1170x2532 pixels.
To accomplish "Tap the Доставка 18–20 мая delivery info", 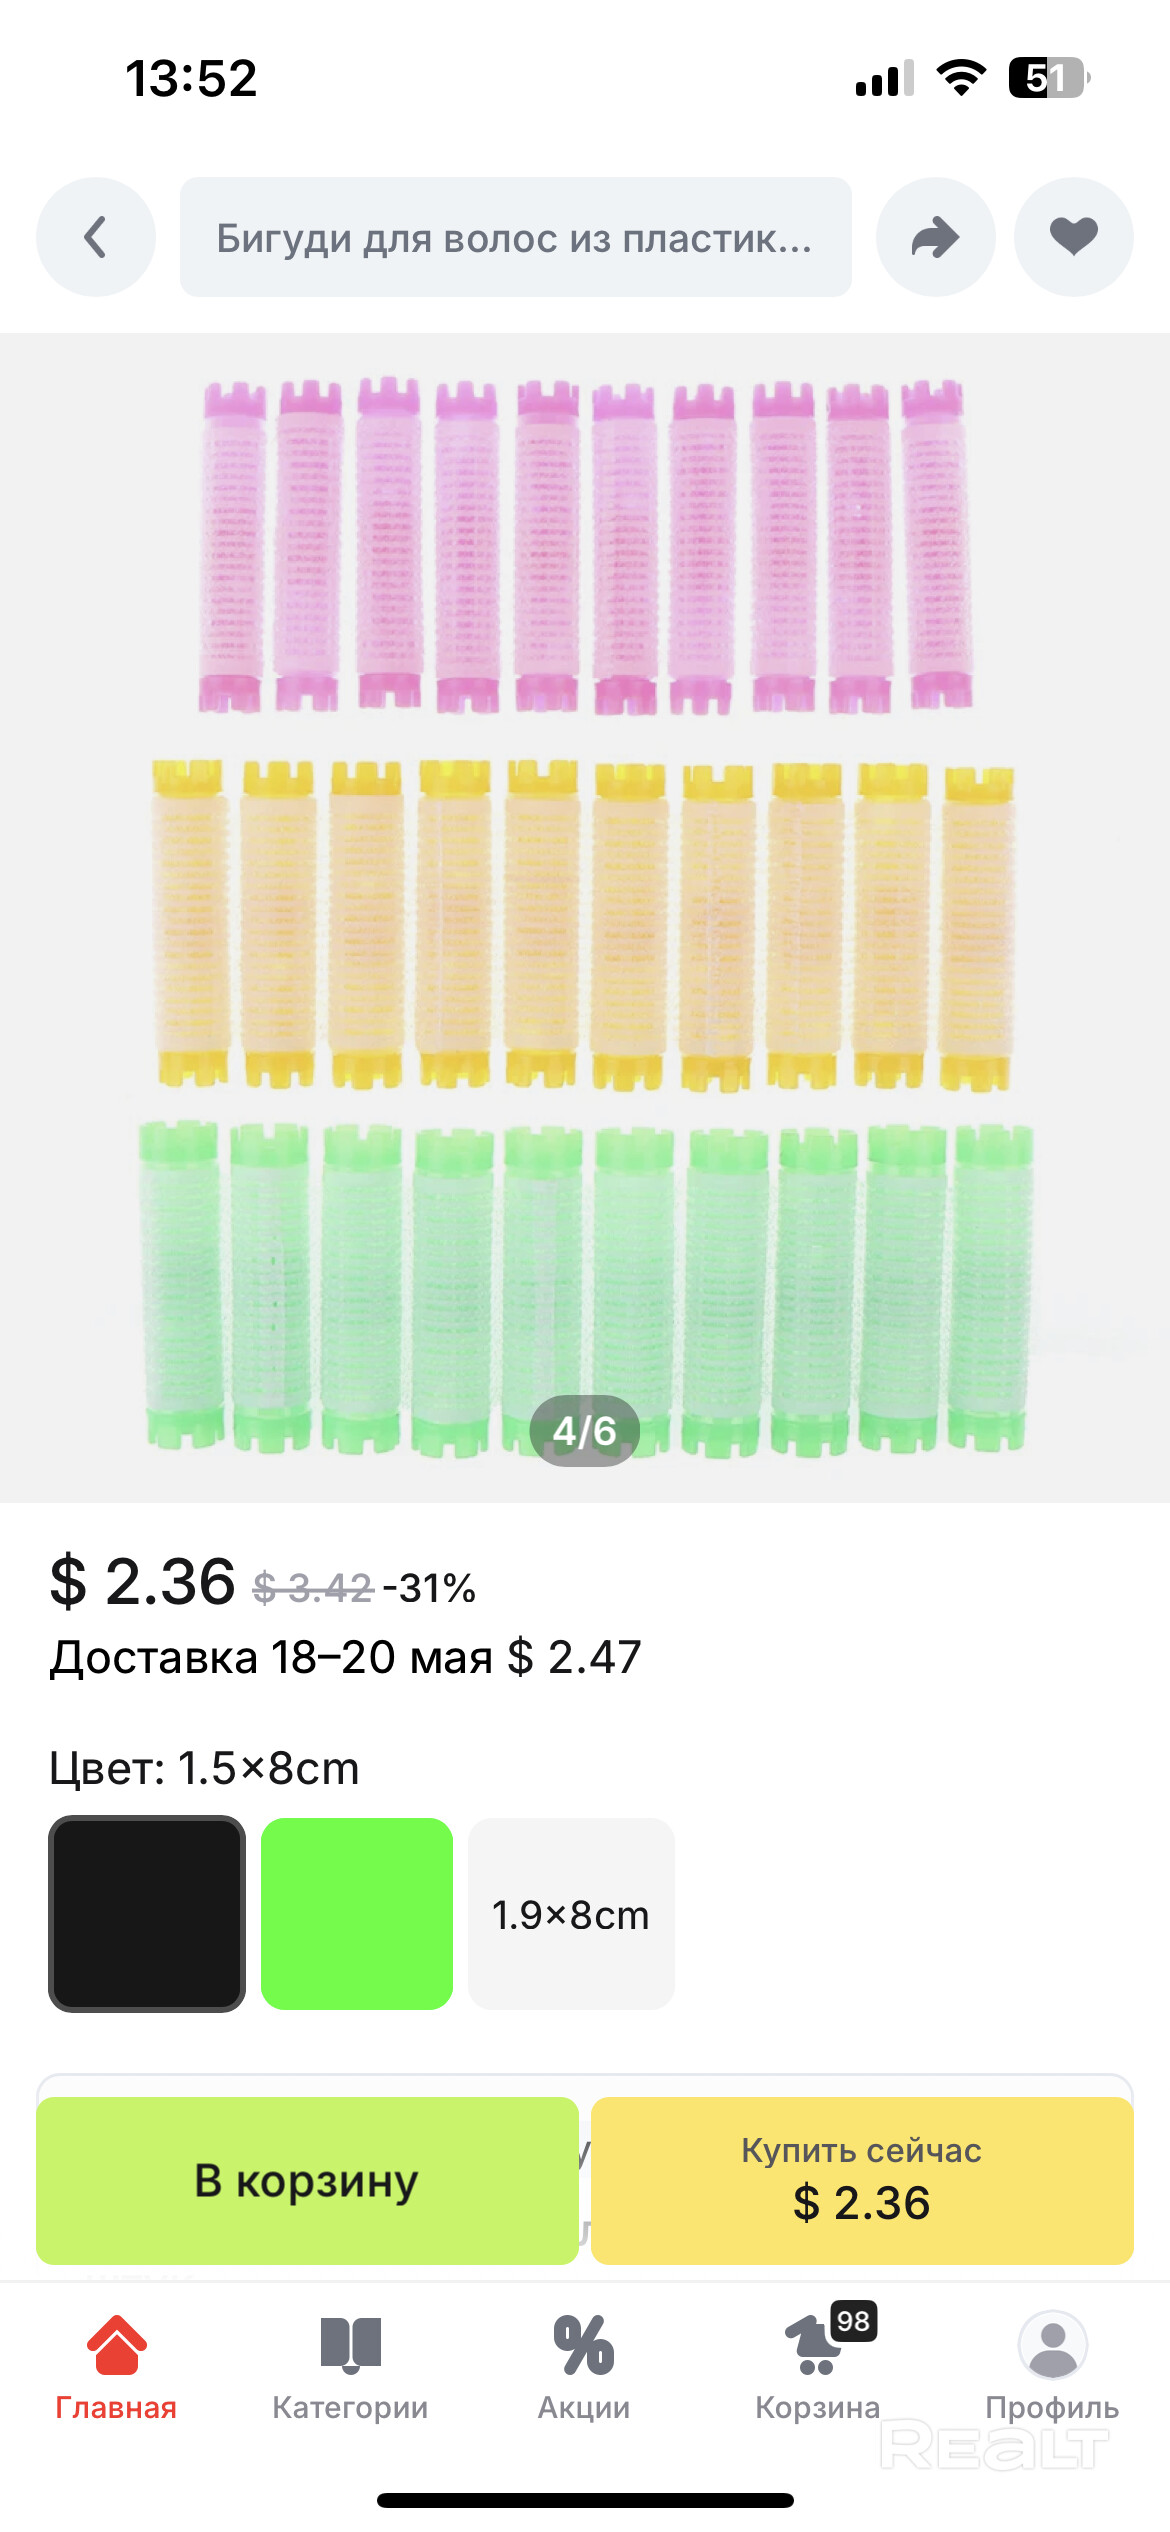I will point(345,1657).
